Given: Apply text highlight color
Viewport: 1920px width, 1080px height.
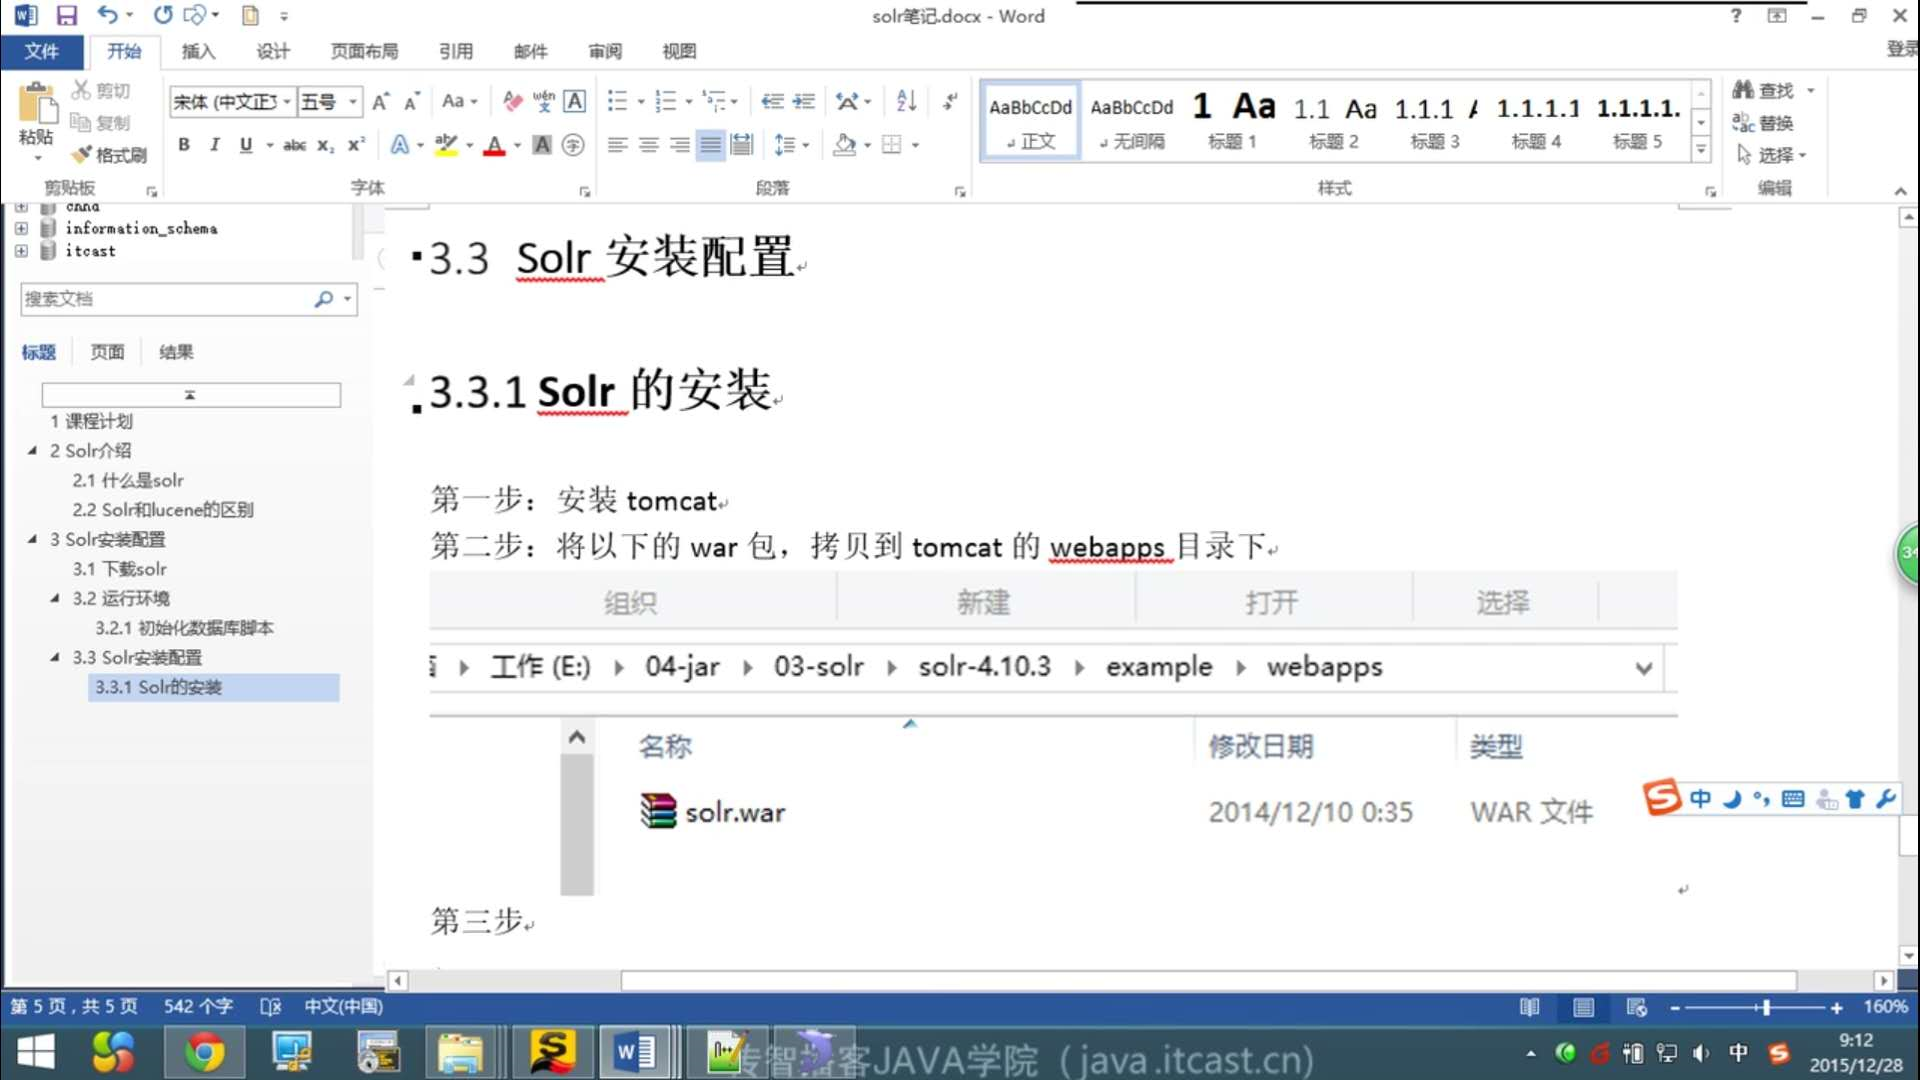Looking at the screenshot, I should (x=446, y=145).
